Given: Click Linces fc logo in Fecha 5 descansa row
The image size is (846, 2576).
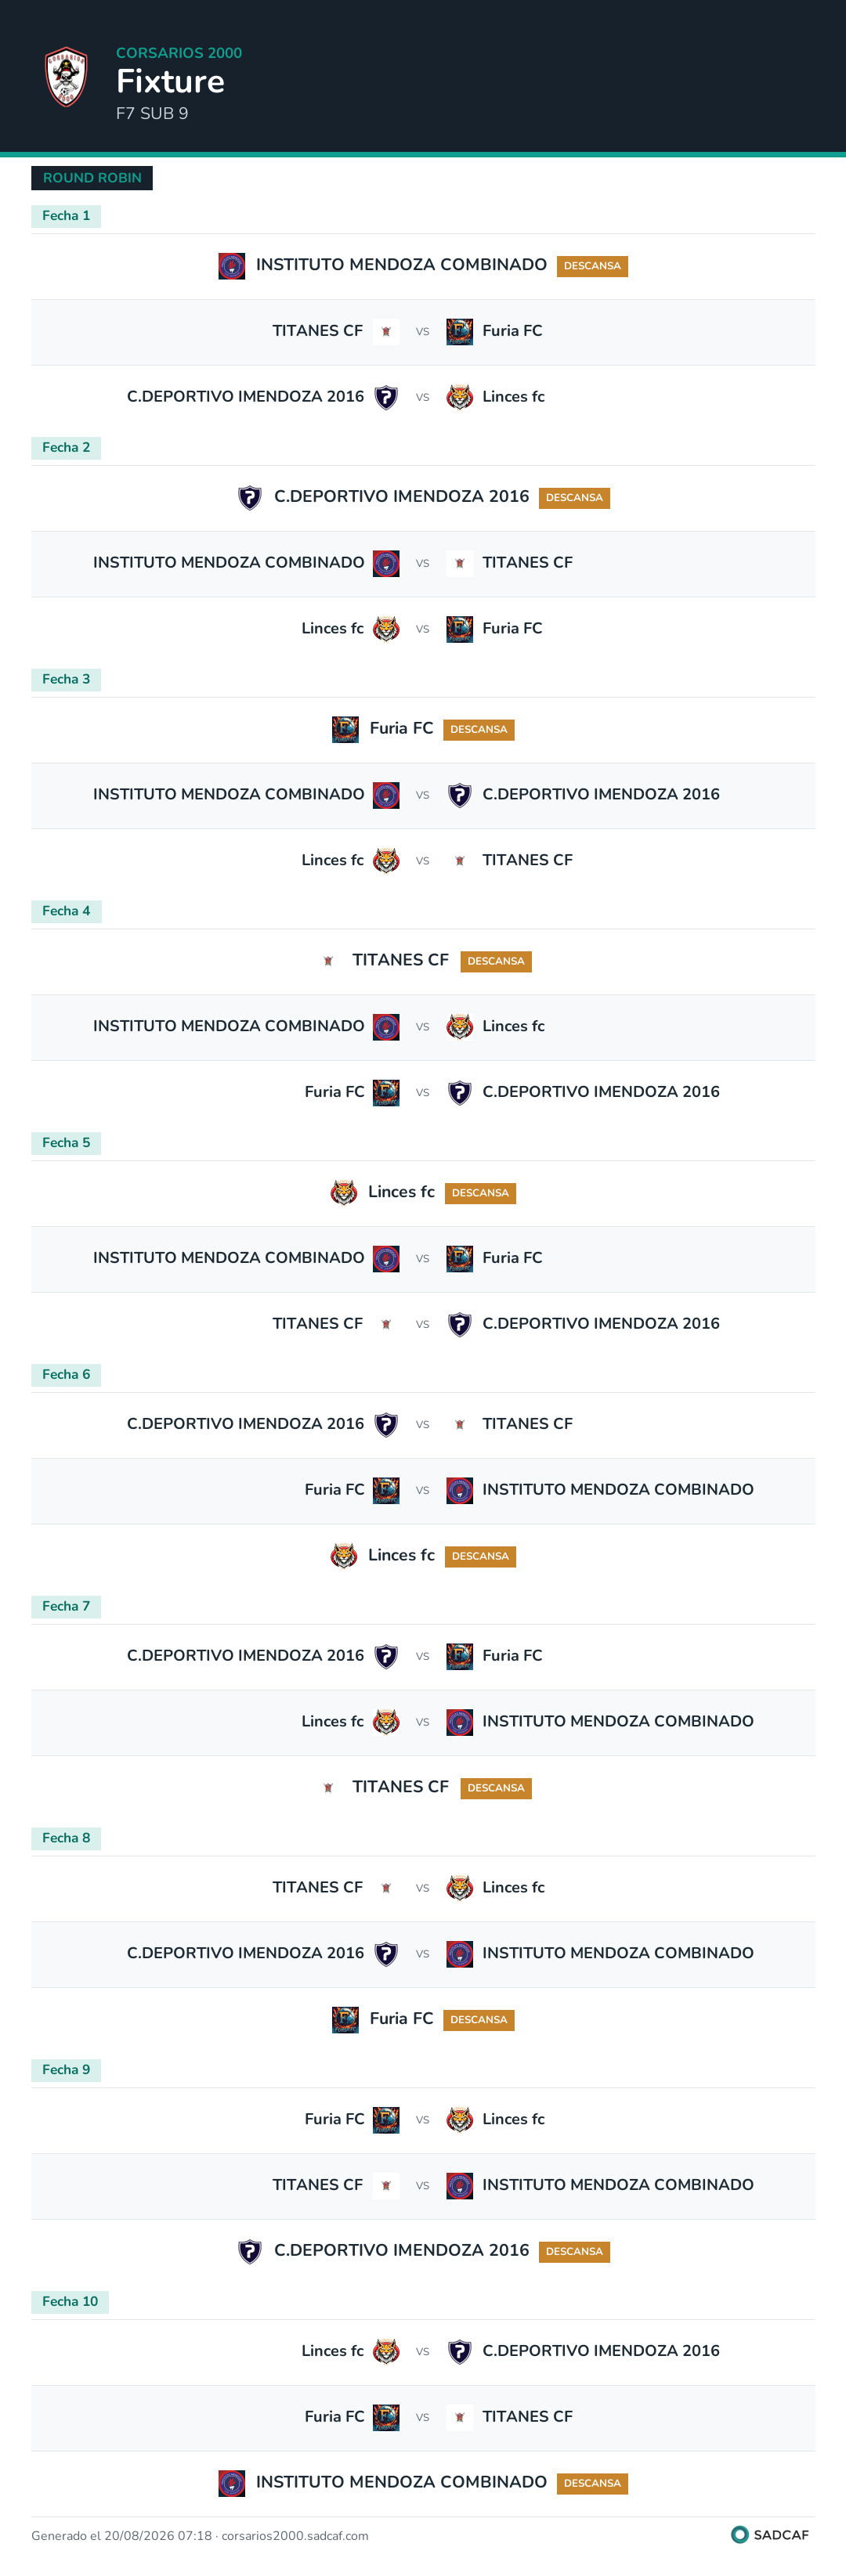Looking at the screenshot, I should pyautogui.click(x=344, y=1193).
